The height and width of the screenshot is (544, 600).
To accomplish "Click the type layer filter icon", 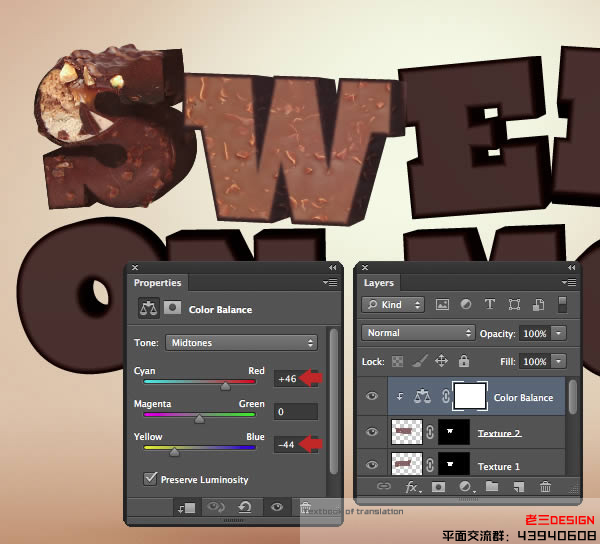I will (x=490, y=305).
